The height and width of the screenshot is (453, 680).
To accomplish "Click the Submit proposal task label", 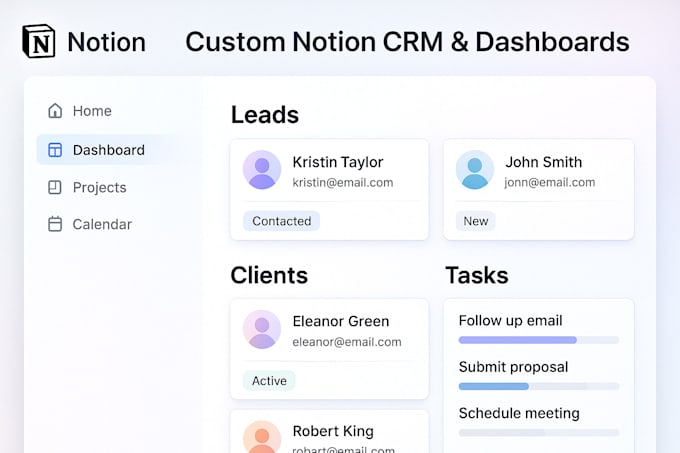I will click(x=513, y=367).
